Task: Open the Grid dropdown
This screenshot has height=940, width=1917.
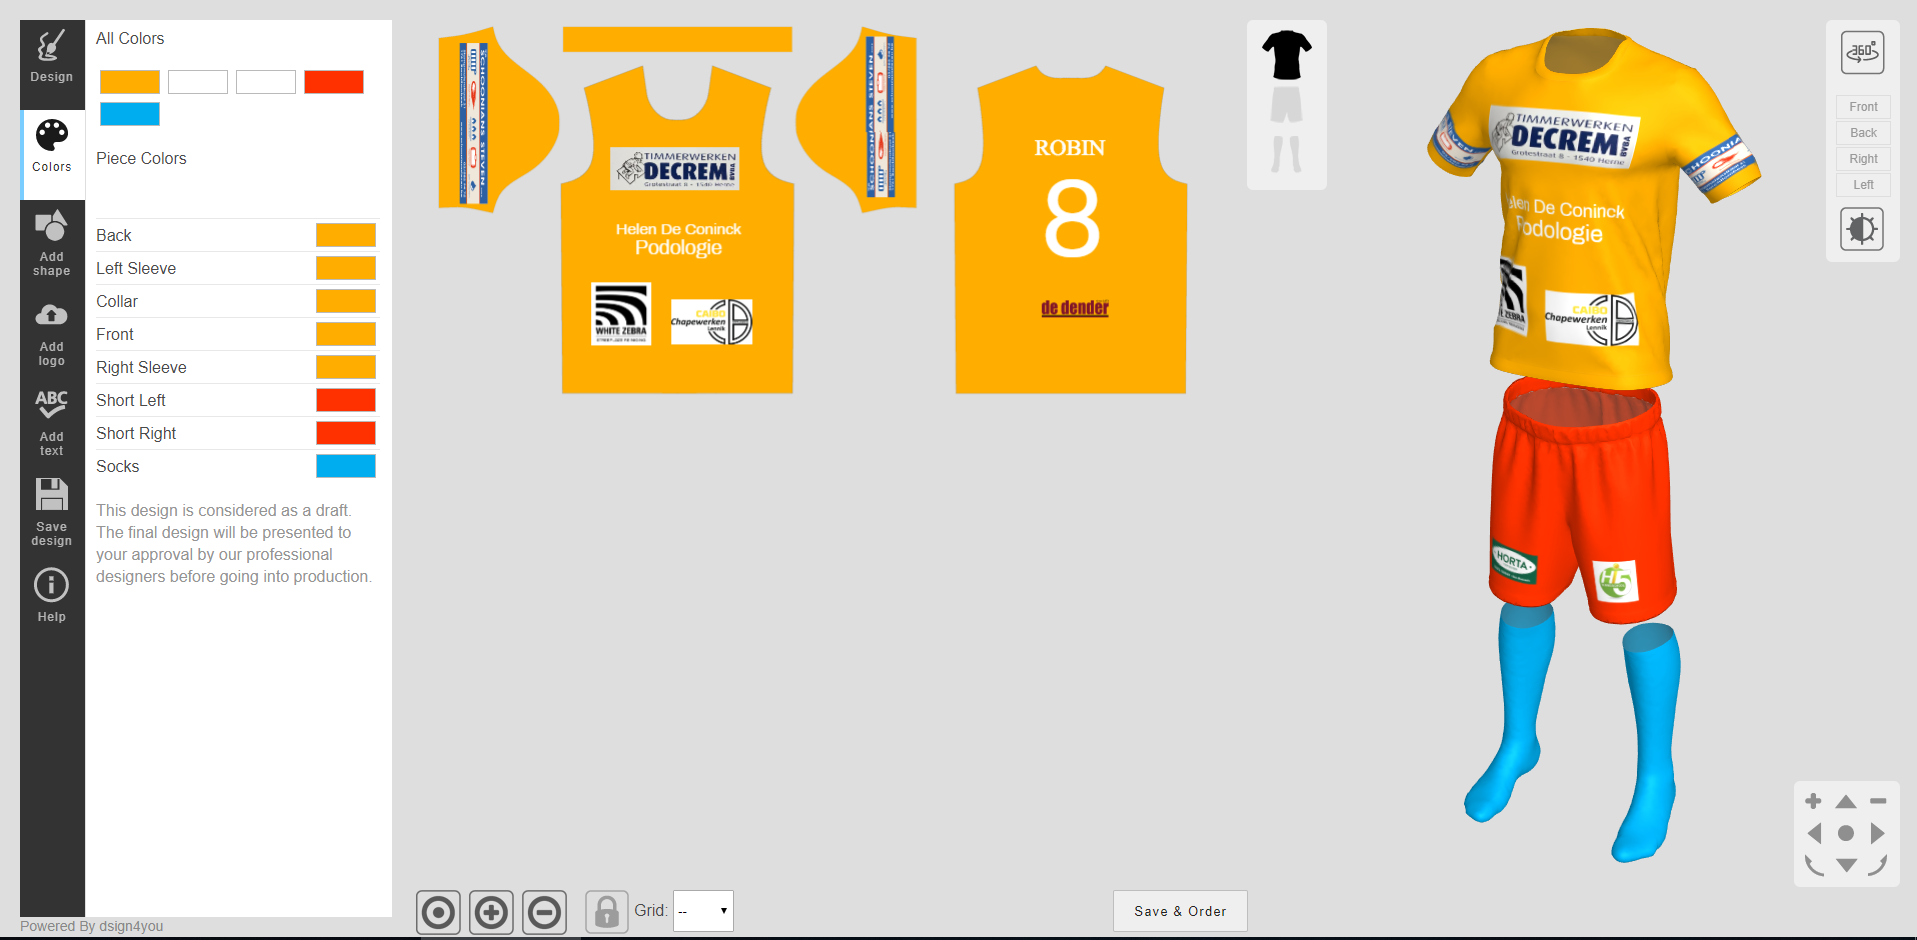Action: click(x=703, y=911)
